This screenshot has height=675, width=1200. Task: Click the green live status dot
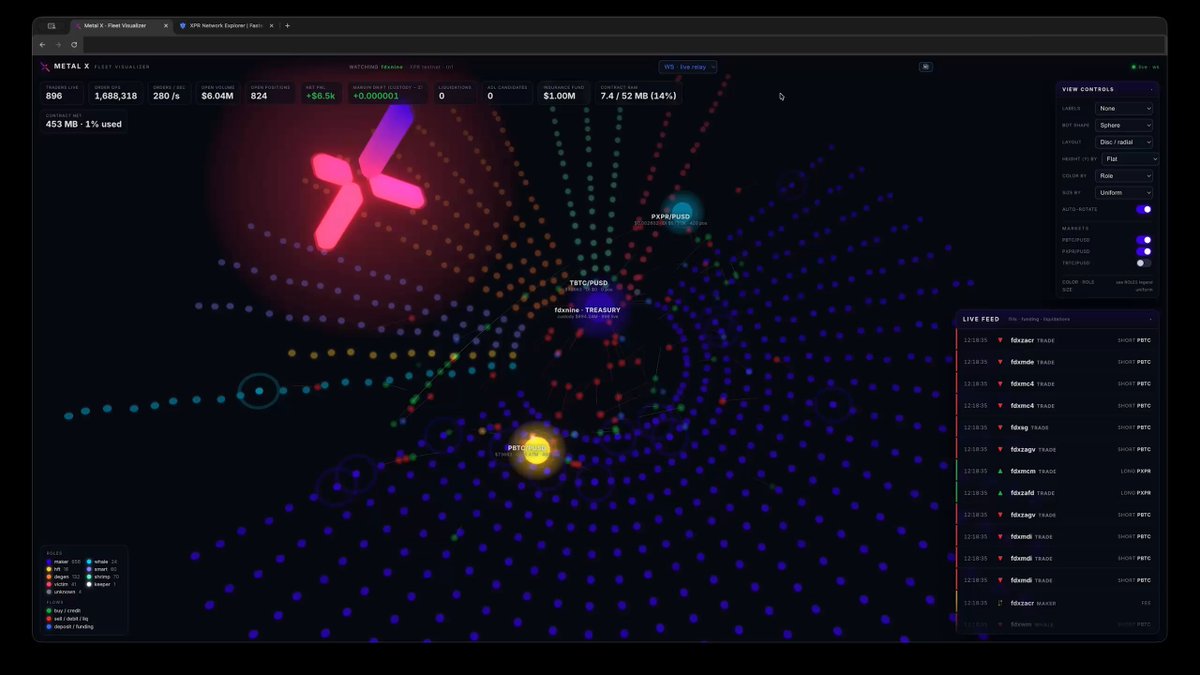(1133, 67)
